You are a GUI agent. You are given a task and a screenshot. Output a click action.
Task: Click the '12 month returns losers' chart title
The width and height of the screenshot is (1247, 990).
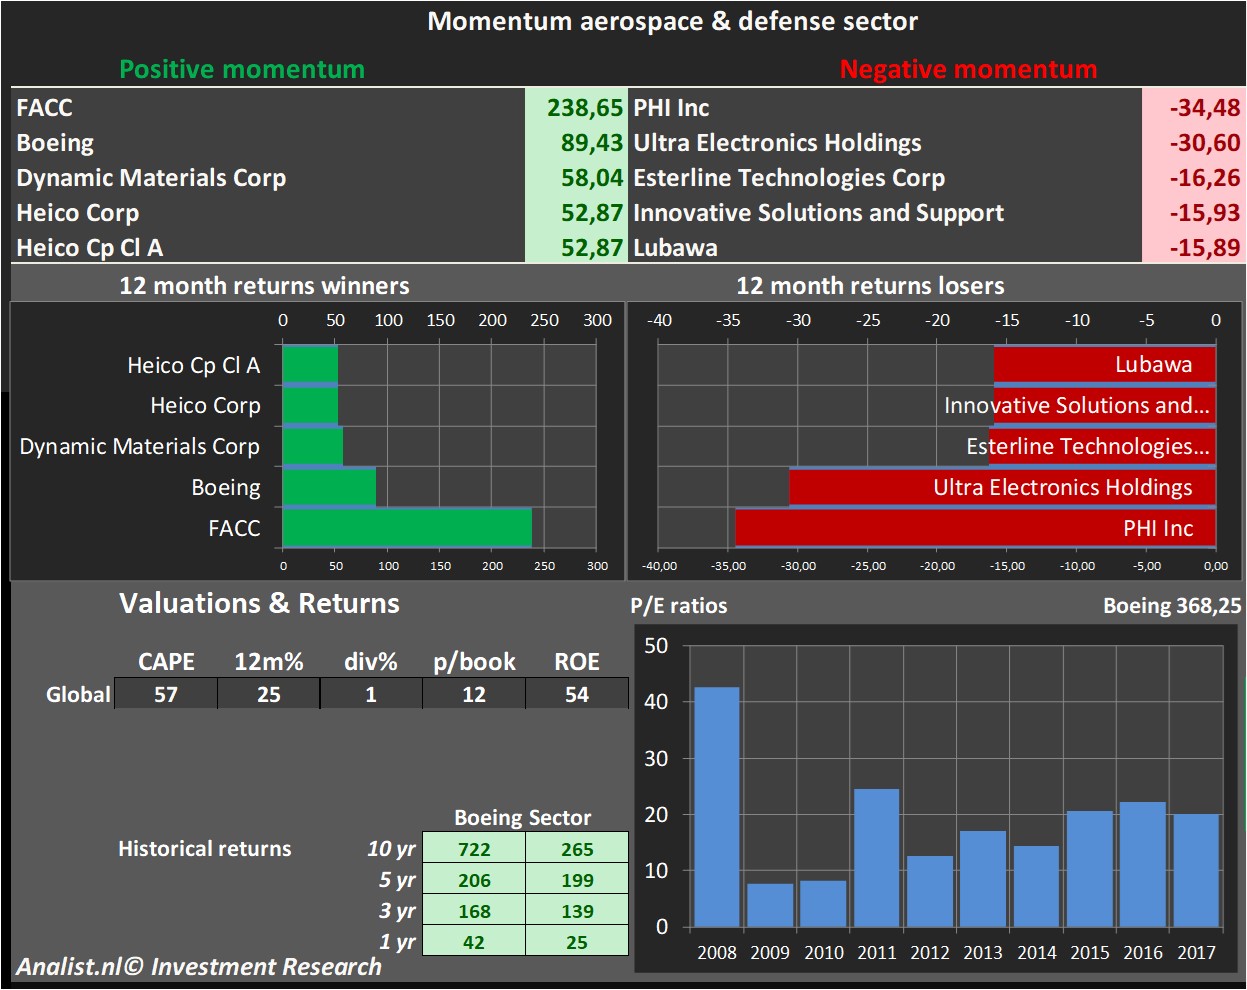pos(870,286)
